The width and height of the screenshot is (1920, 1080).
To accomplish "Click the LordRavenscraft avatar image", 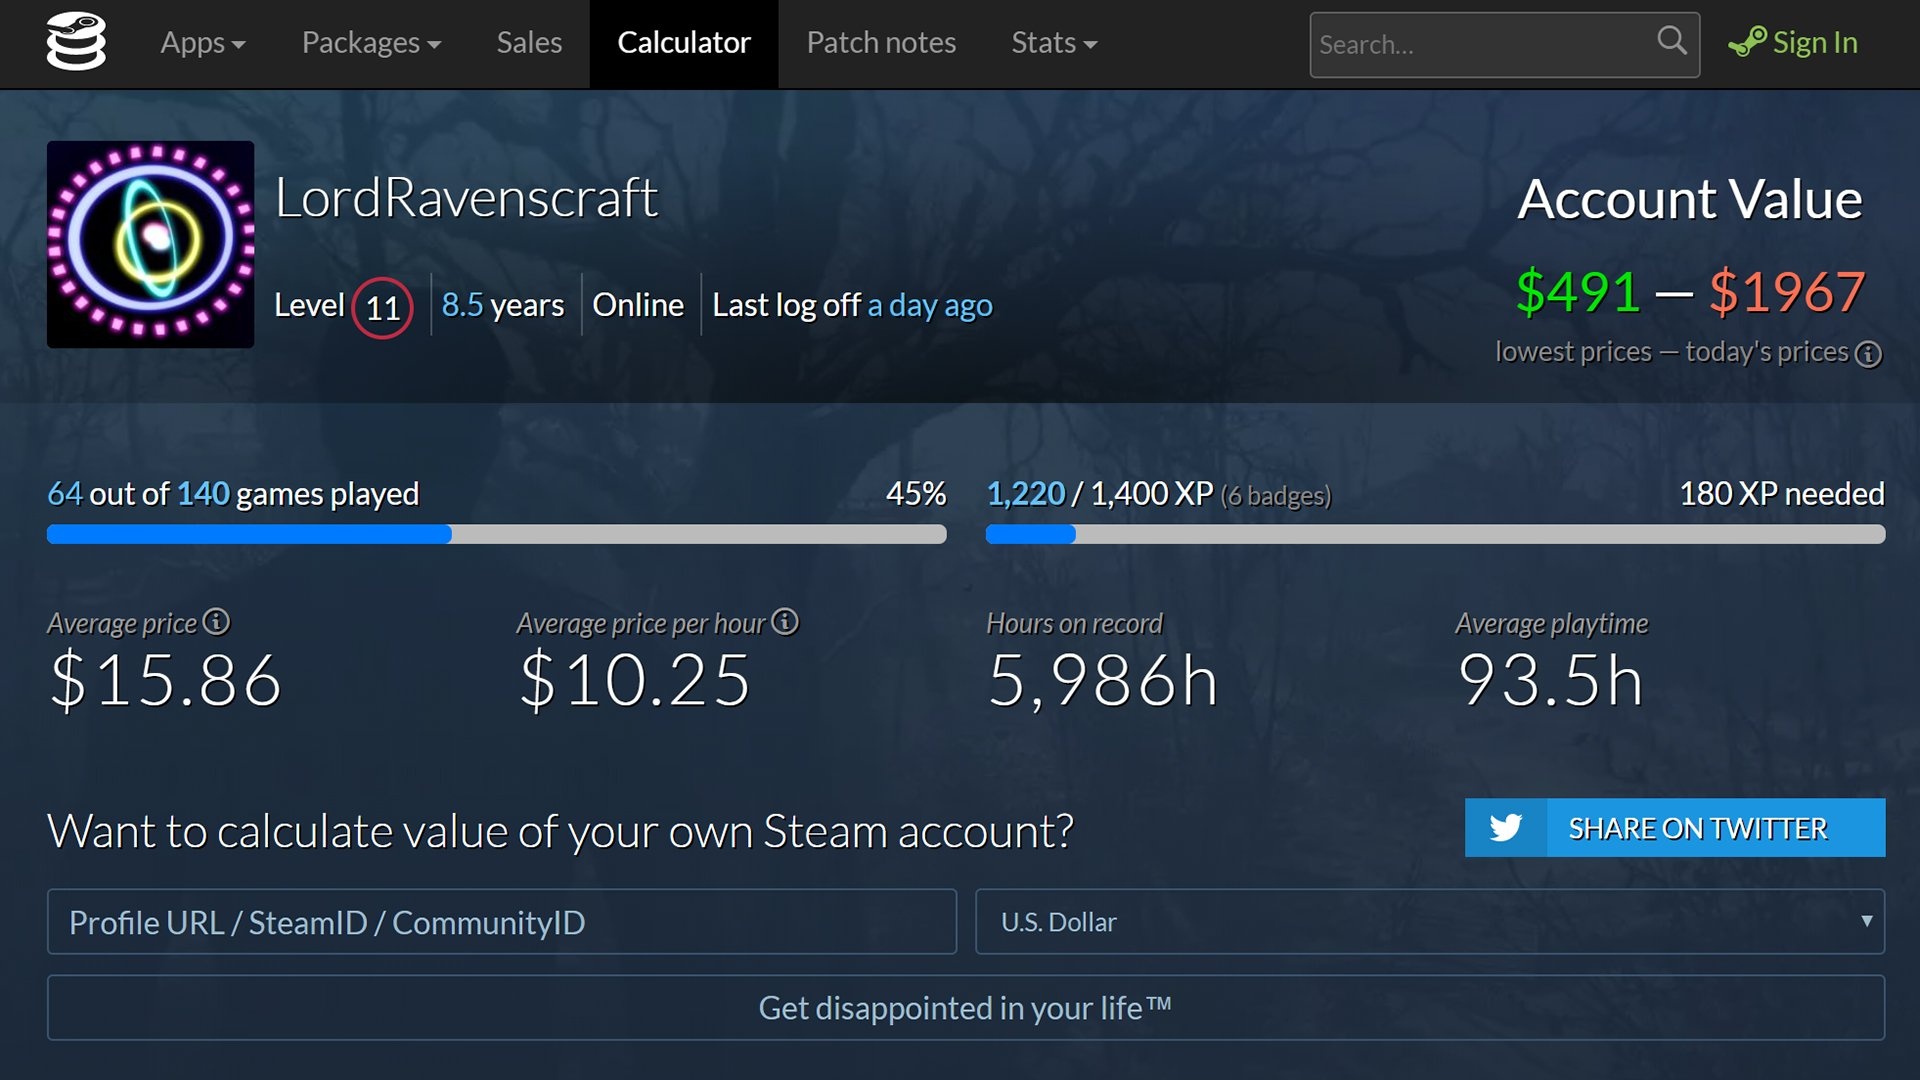I will tap(150, 244).
